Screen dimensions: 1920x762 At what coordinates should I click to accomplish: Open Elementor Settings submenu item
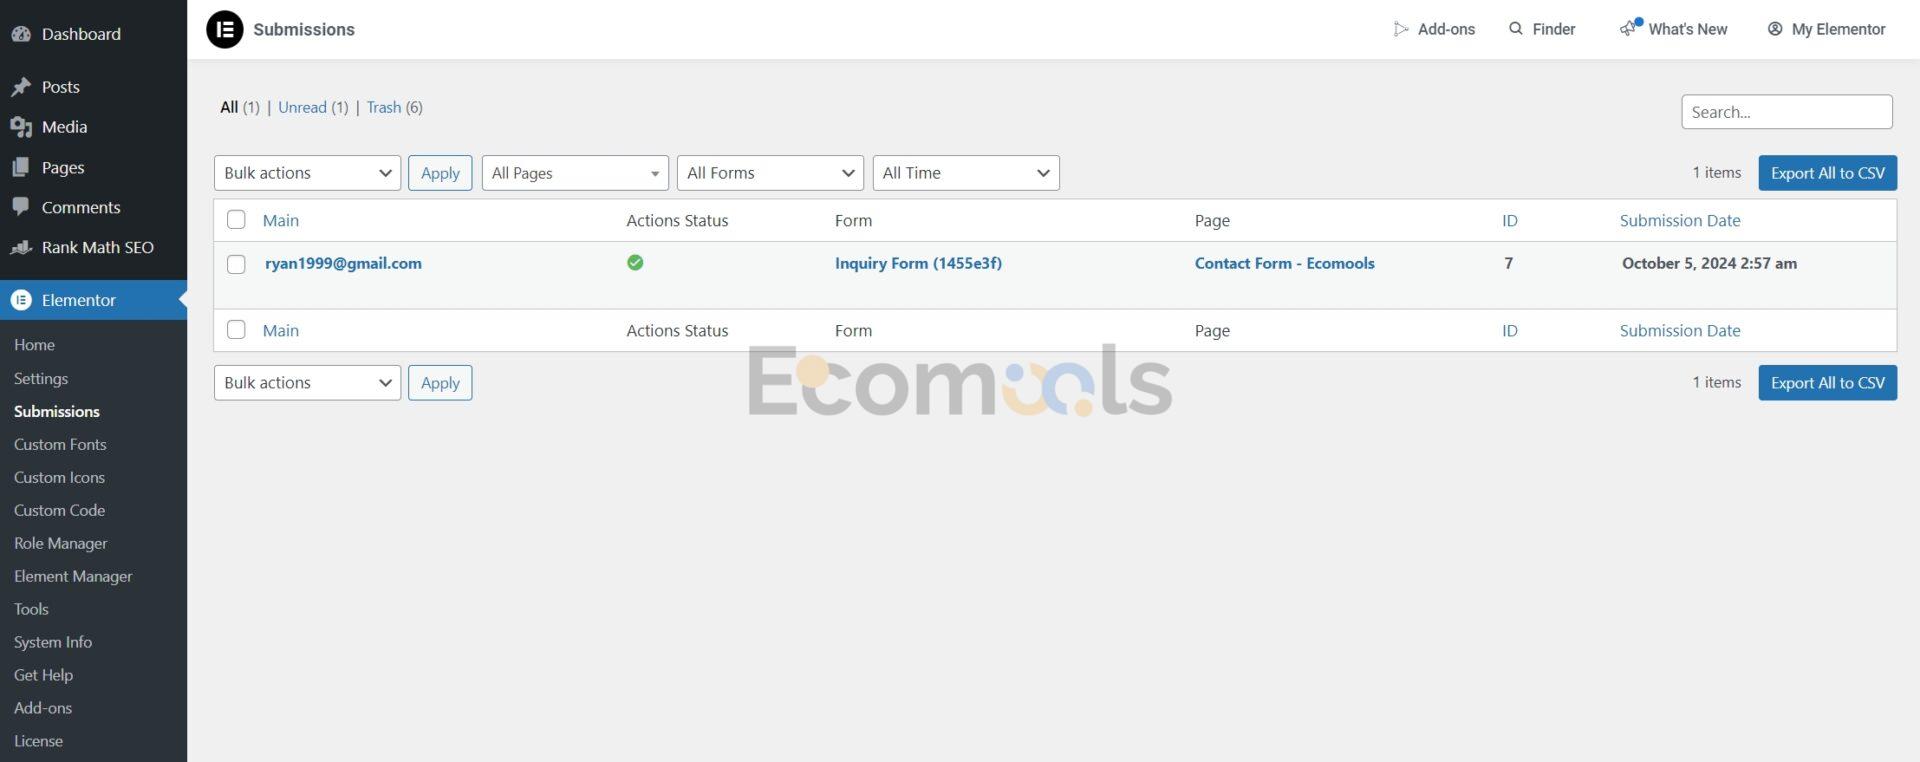[41, 379]
